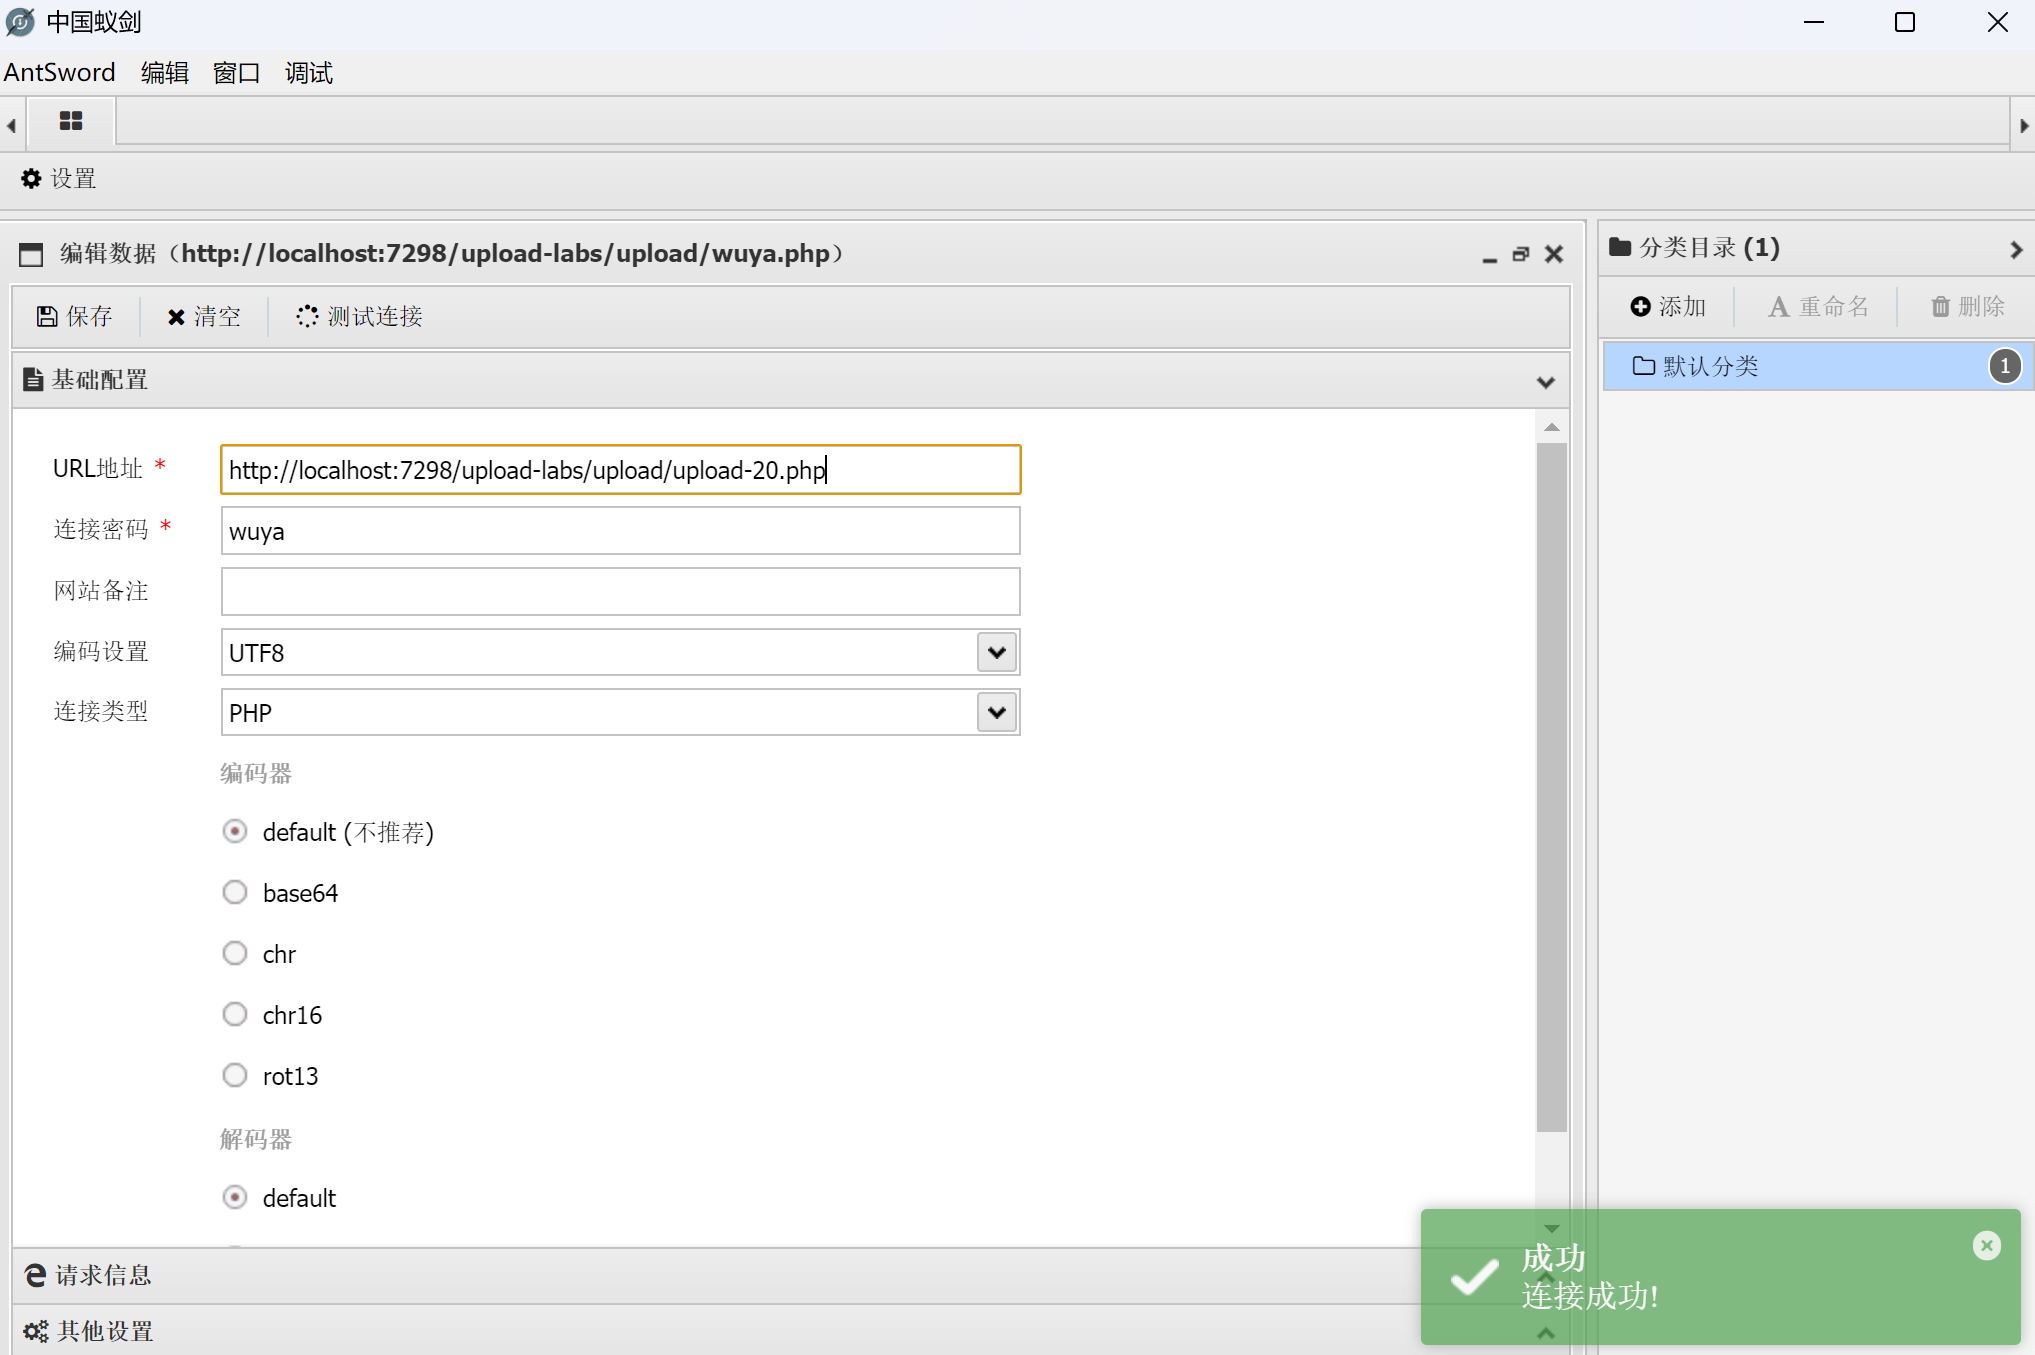Open the 编辑 menu
Screen dimensions: 2035x1355
tap(164, 73)
